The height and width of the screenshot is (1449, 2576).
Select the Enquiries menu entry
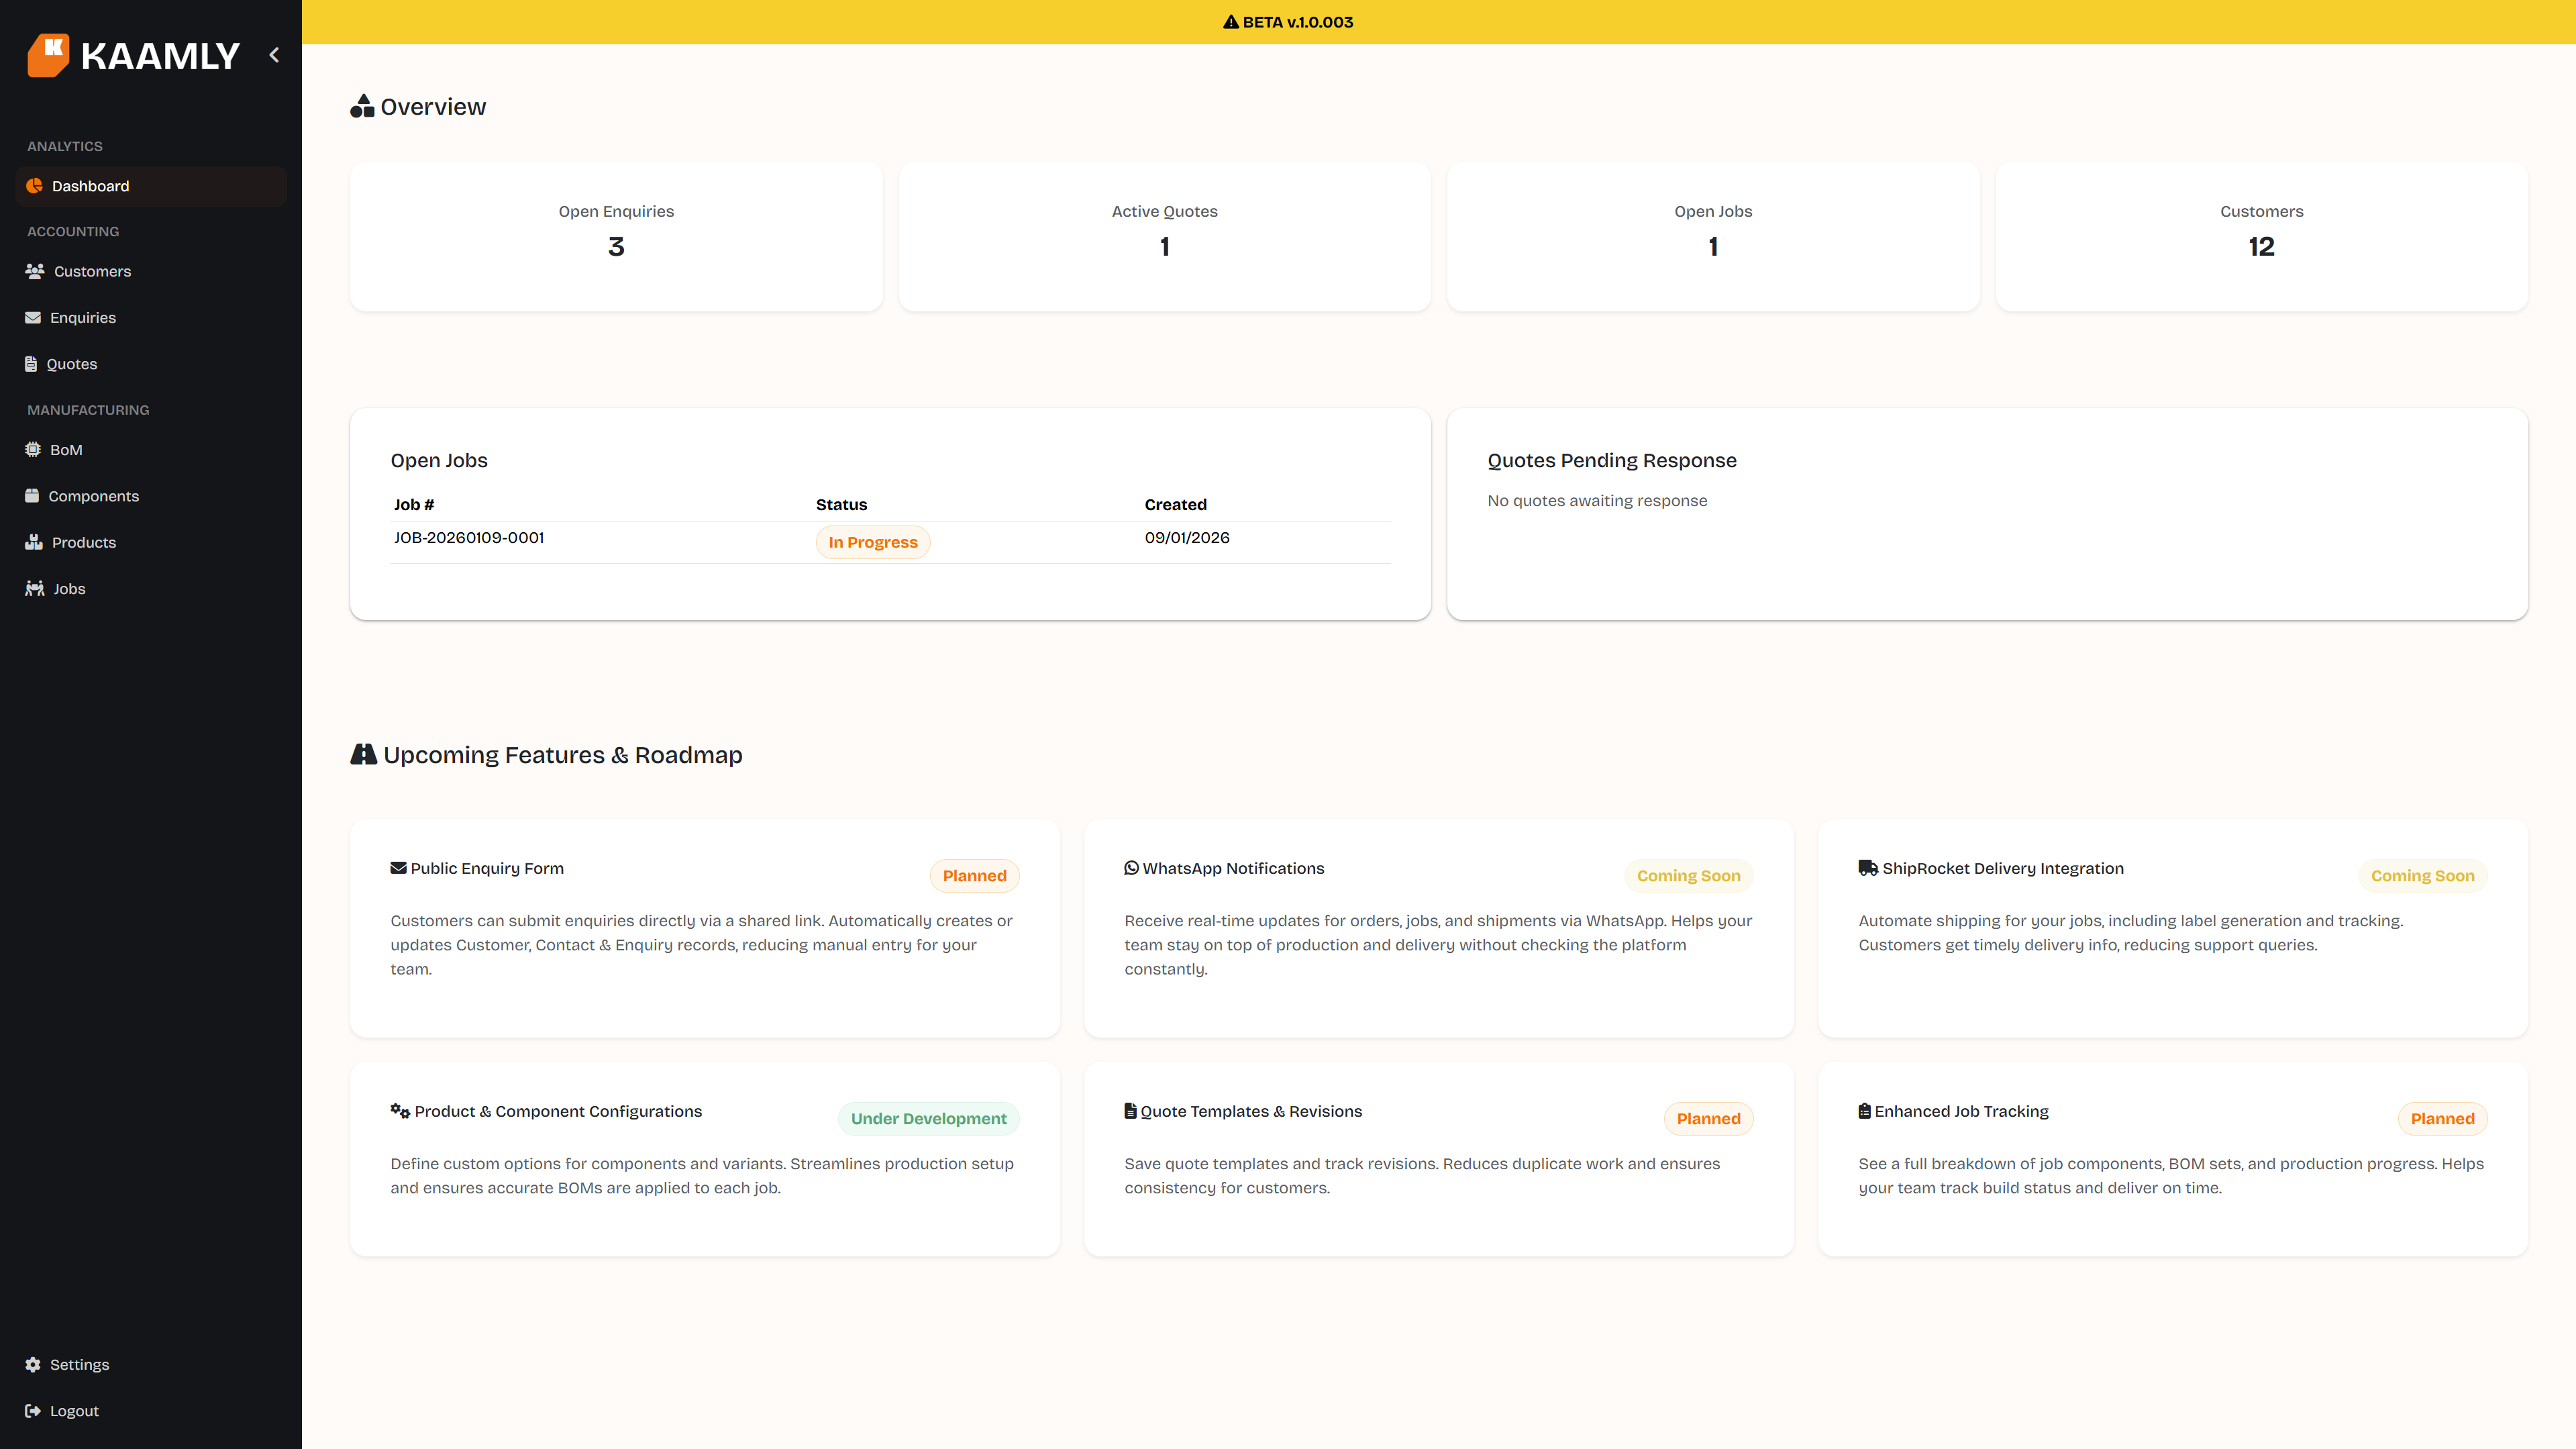[x=84, y=317]
